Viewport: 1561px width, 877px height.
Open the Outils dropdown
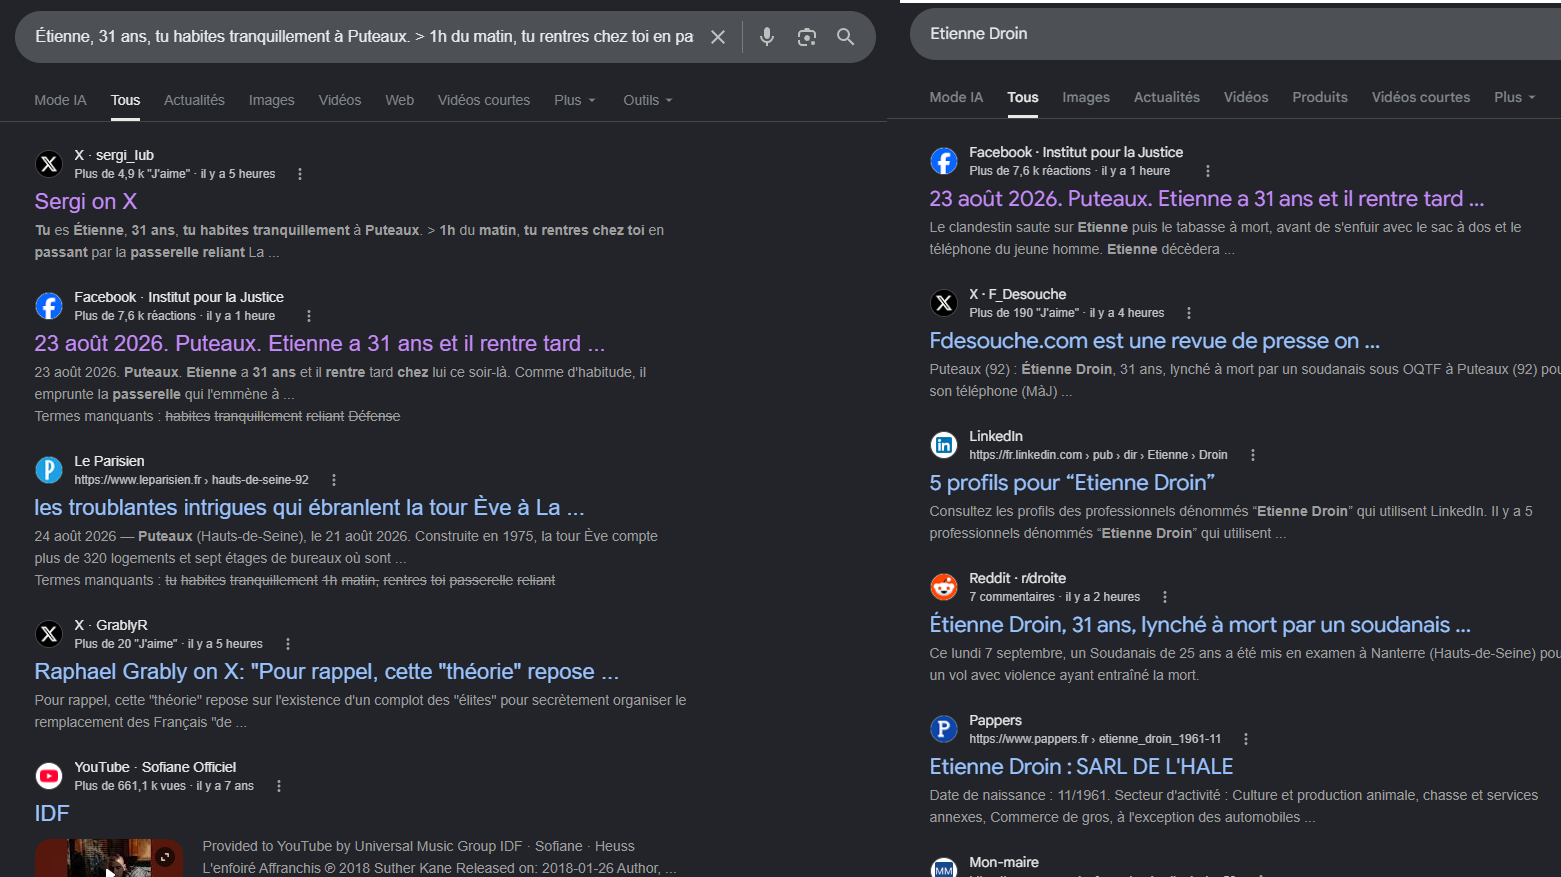coord(648,100)
